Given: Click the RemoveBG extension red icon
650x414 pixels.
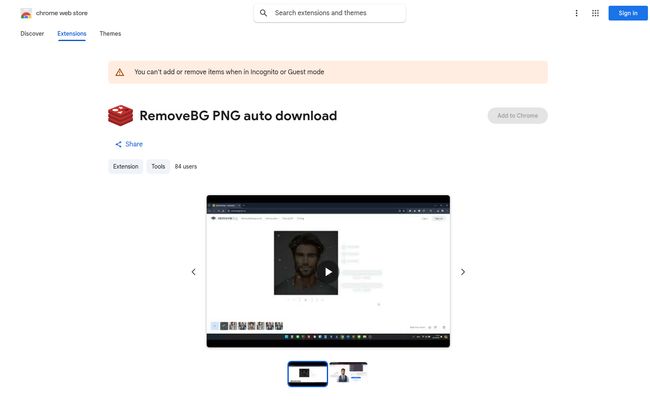Looking at the screenshot, I should [121, 116].
